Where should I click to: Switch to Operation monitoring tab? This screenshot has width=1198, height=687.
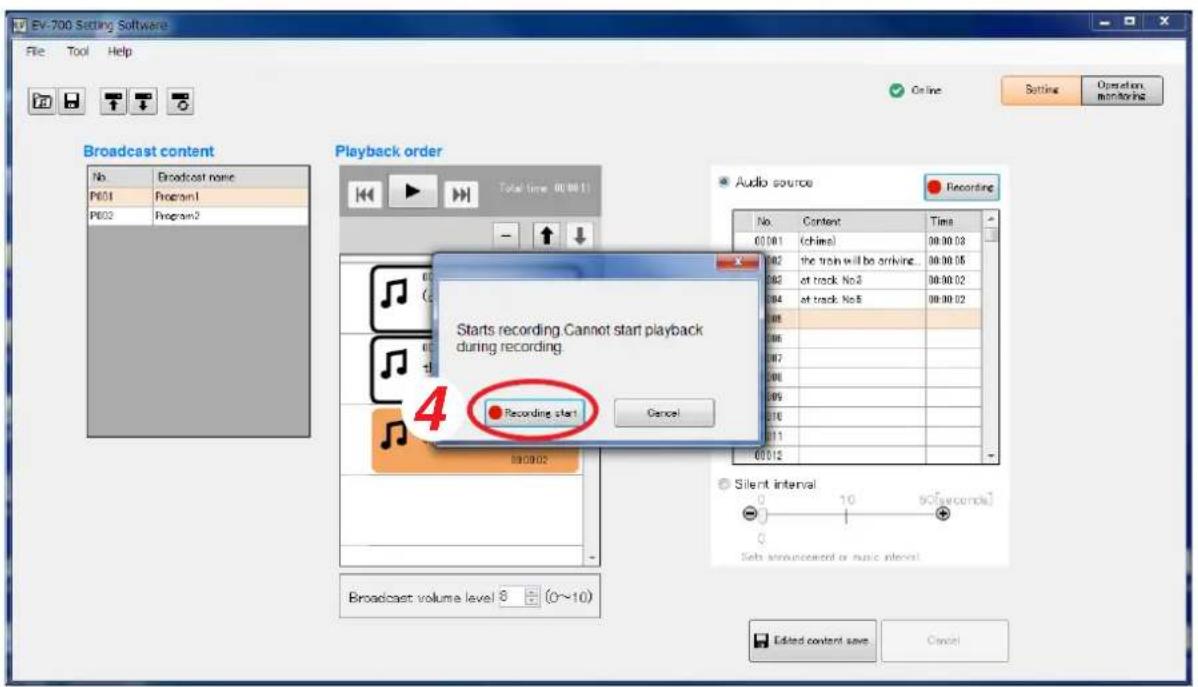pos(1122,90)
